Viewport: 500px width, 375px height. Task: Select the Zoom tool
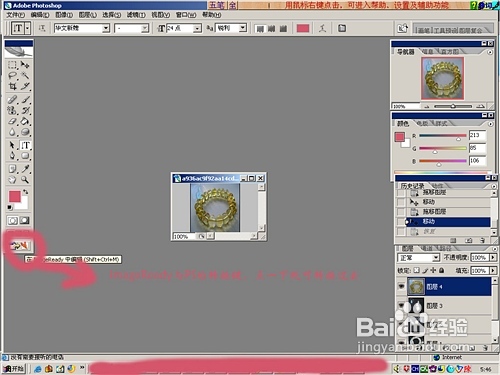(25, 180)
